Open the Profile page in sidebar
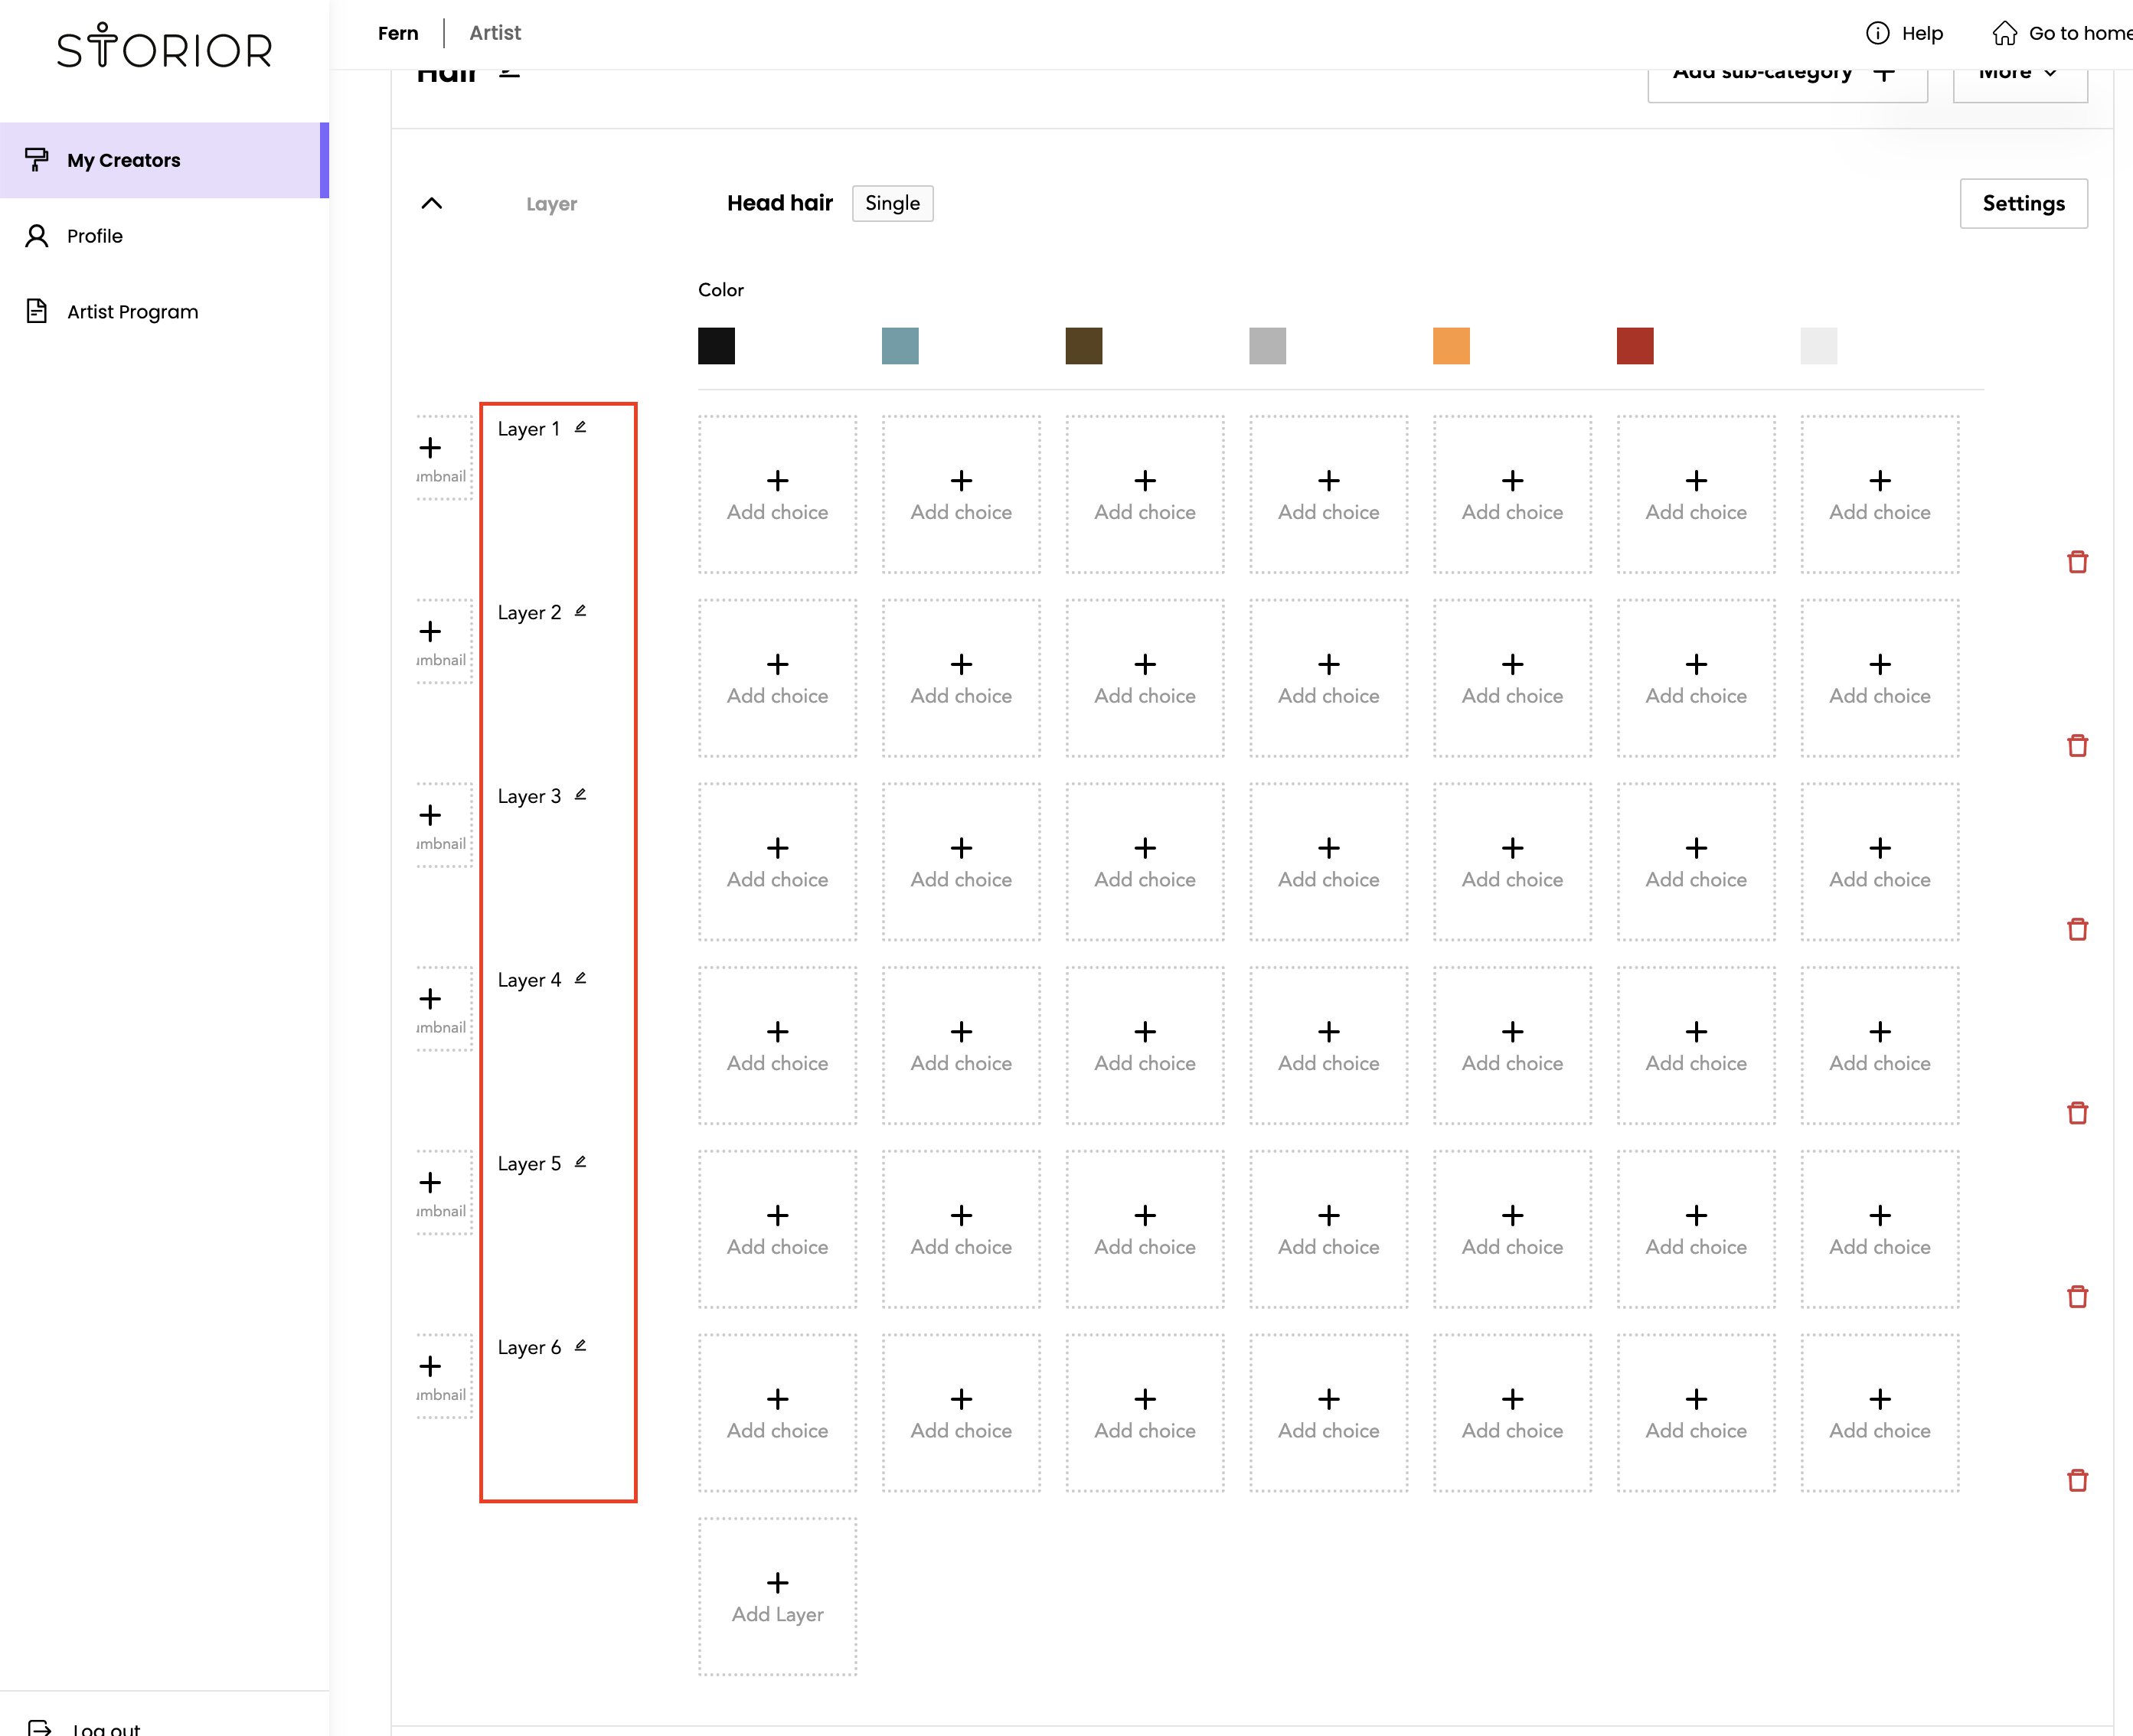This screenshot has height=1736, width=2133. coord(95,236)
